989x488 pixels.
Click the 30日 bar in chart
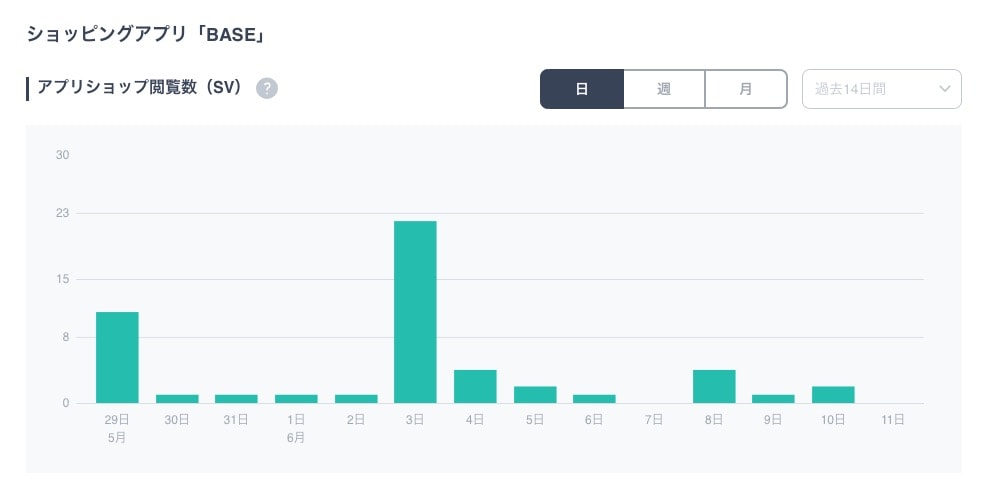tap(177, 399)
